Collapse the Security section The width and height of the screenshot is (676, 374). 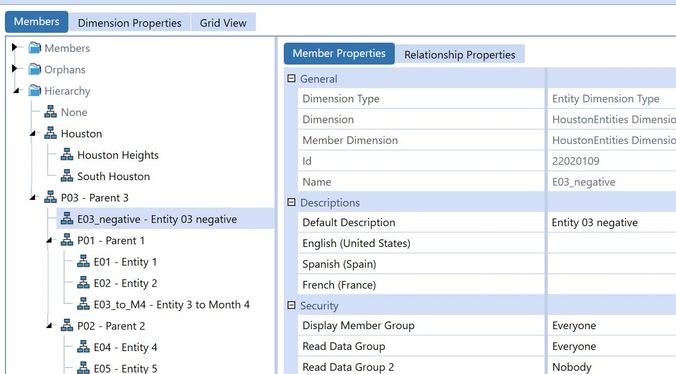(291, 305)
